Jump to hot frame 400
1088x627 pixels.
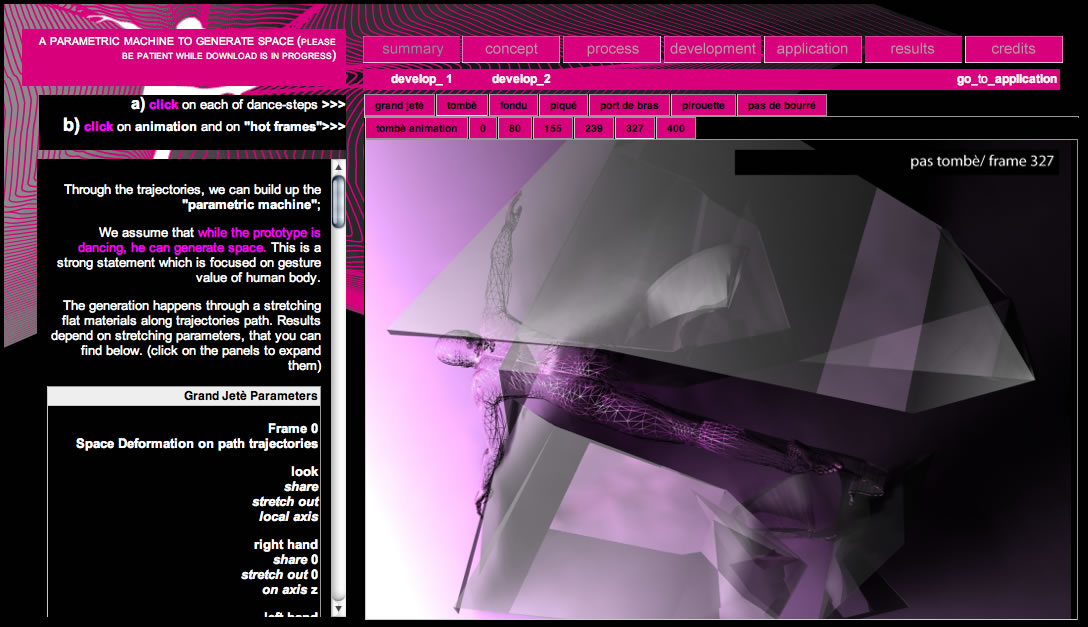point(676,128)
